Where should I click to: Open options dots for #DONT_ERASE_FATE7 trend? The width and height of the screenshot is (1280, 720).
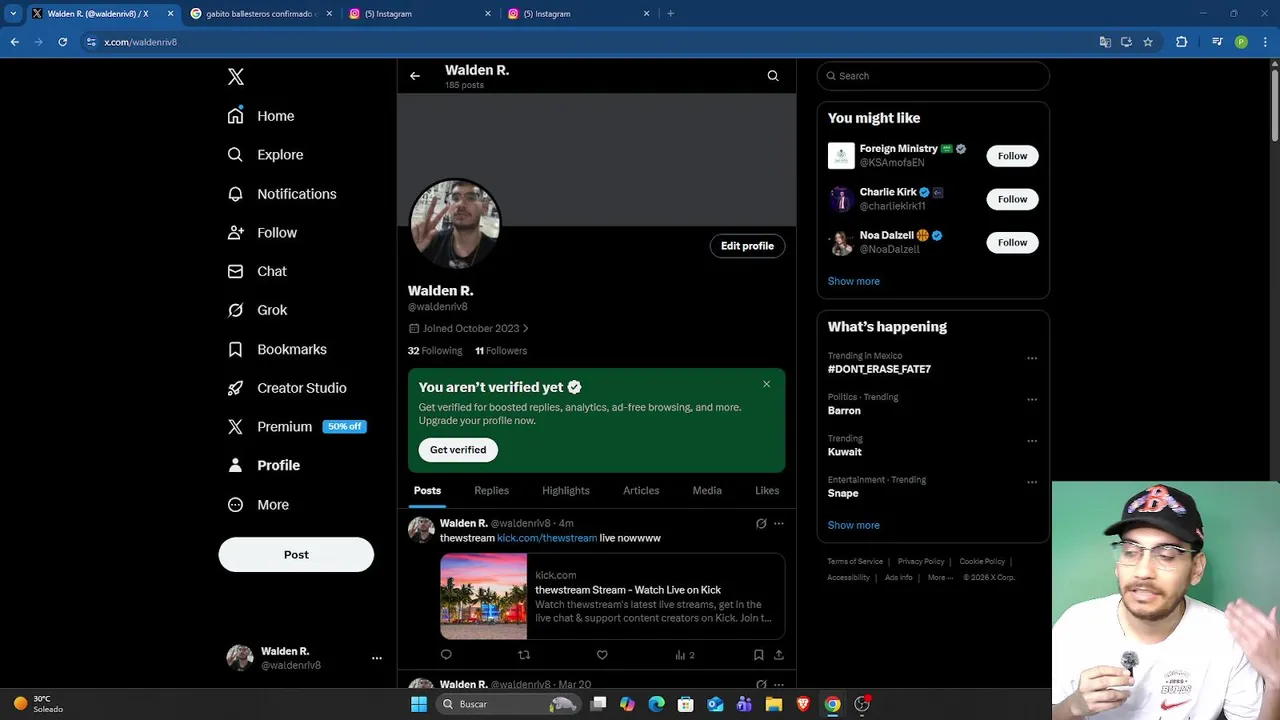pos(1032,358)
